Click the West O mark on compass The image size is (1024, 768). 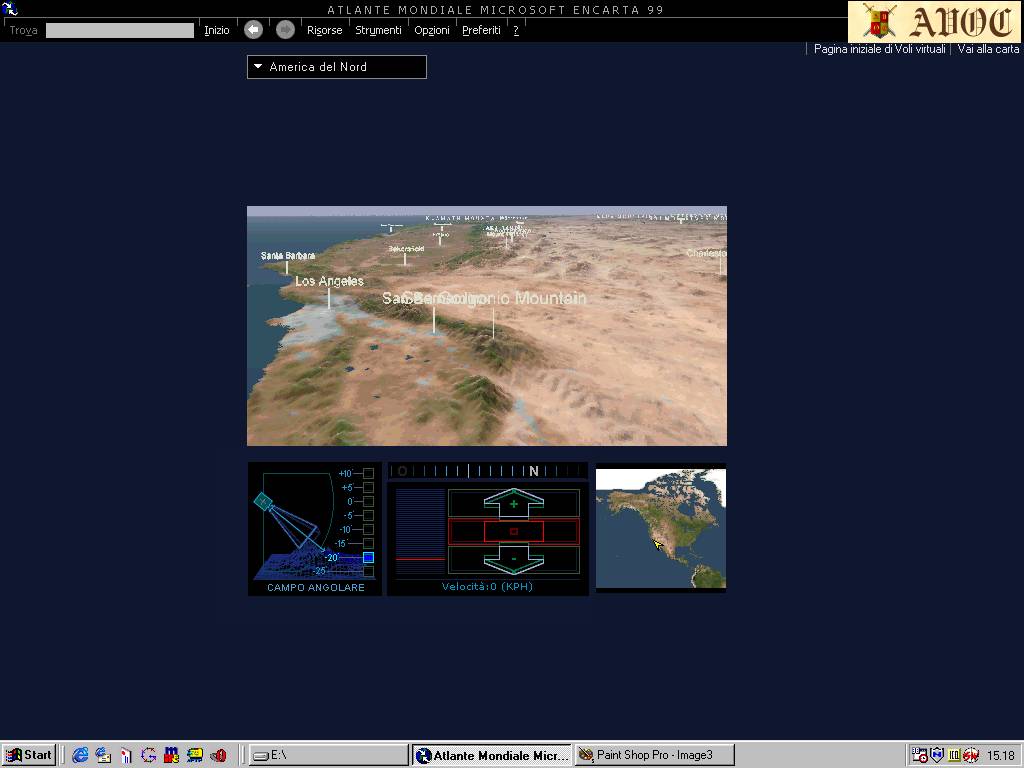tap(402, 471)
